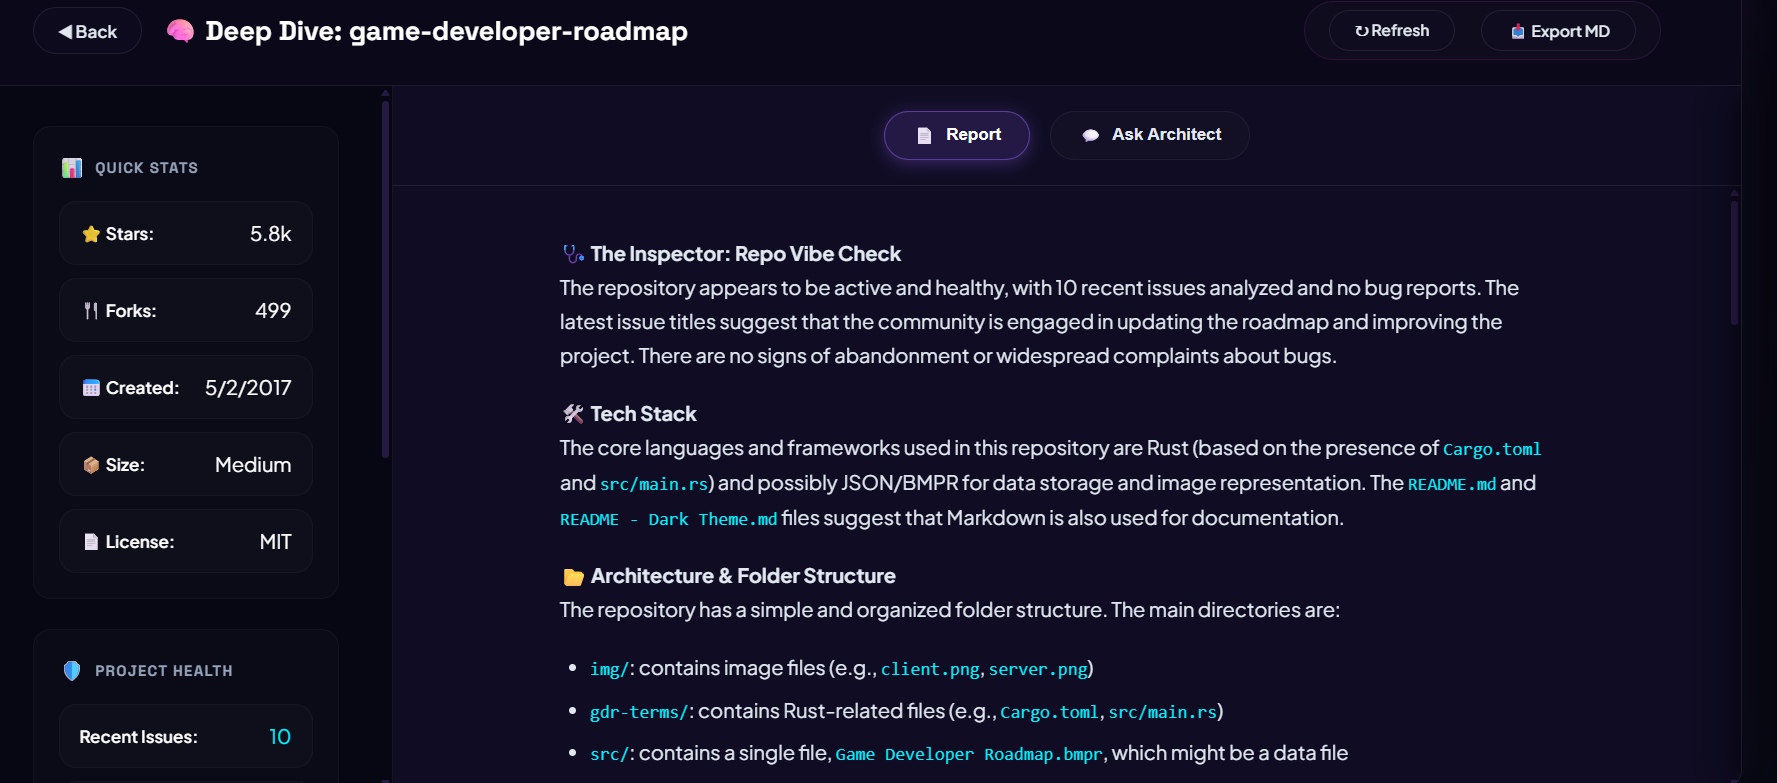Image resolution: width=1777 pixels, height=783 pixels.
Task: Select the Created date 5/2/2017
Action: 248,388
